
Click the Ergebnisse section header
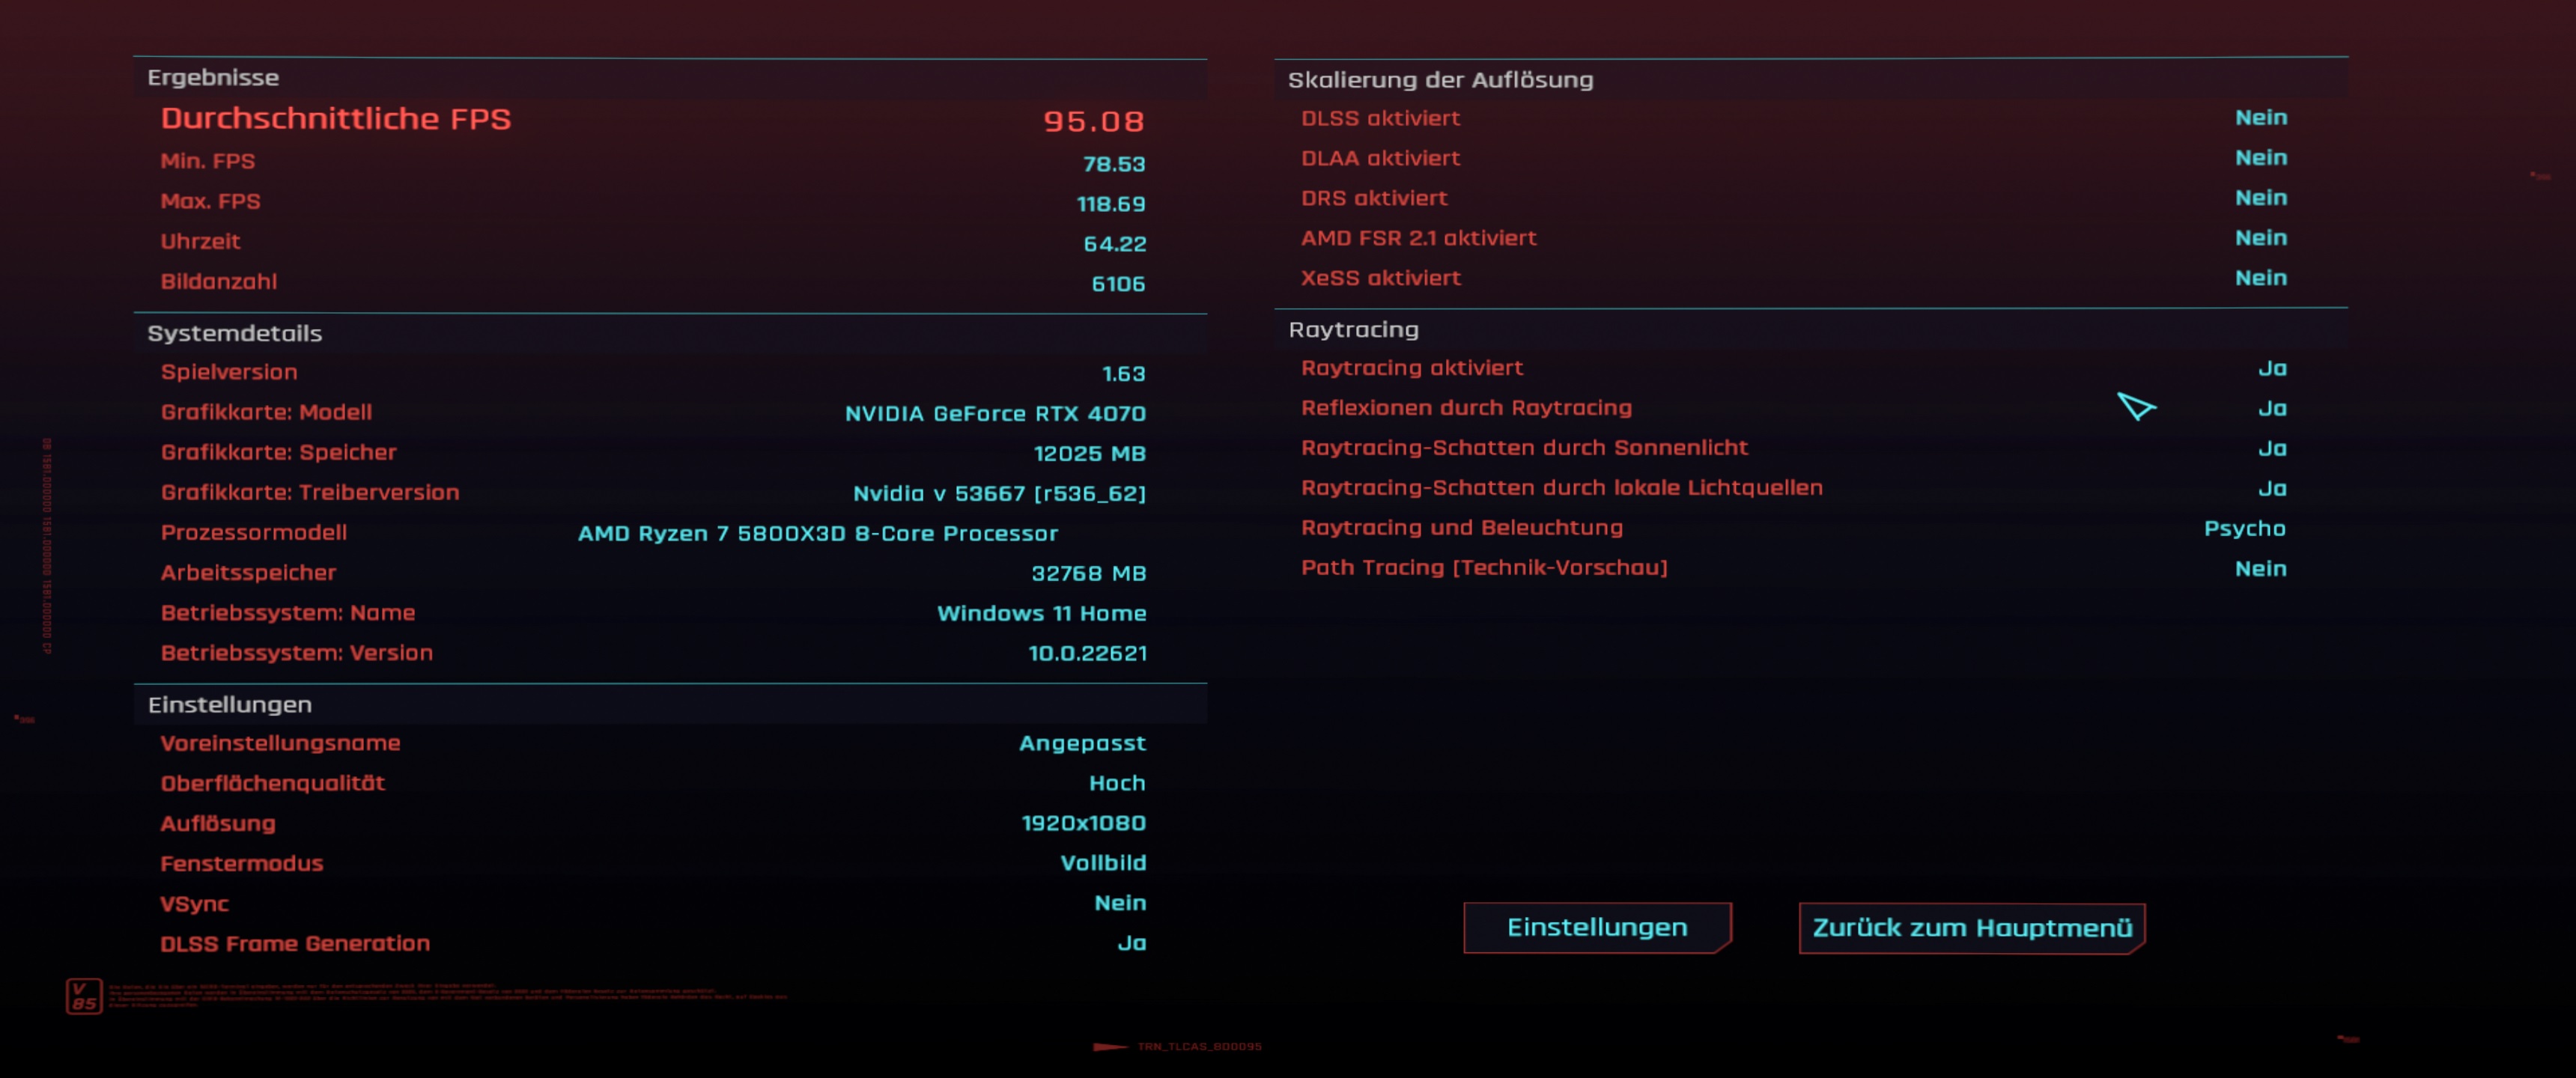click(x=213, y=77)
